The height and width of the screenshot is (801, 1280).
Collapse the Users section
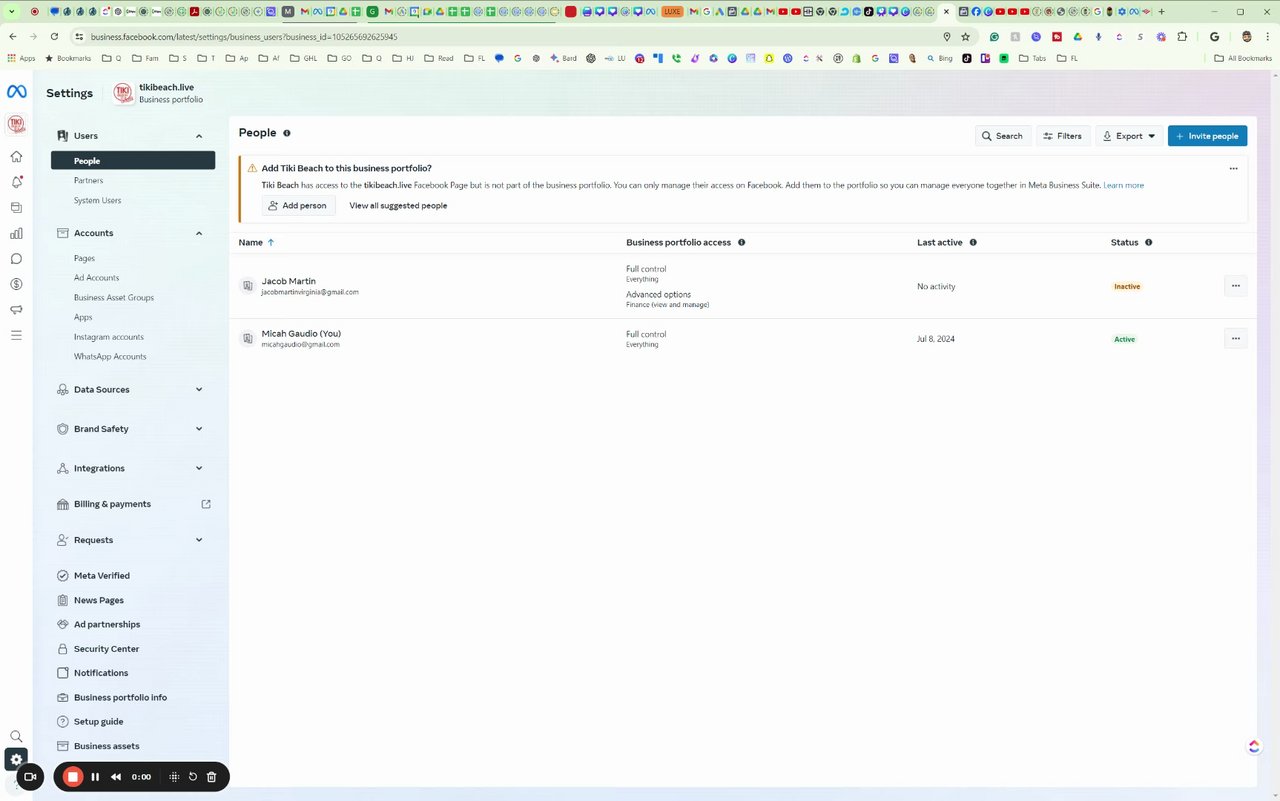[x=199, y=136]
